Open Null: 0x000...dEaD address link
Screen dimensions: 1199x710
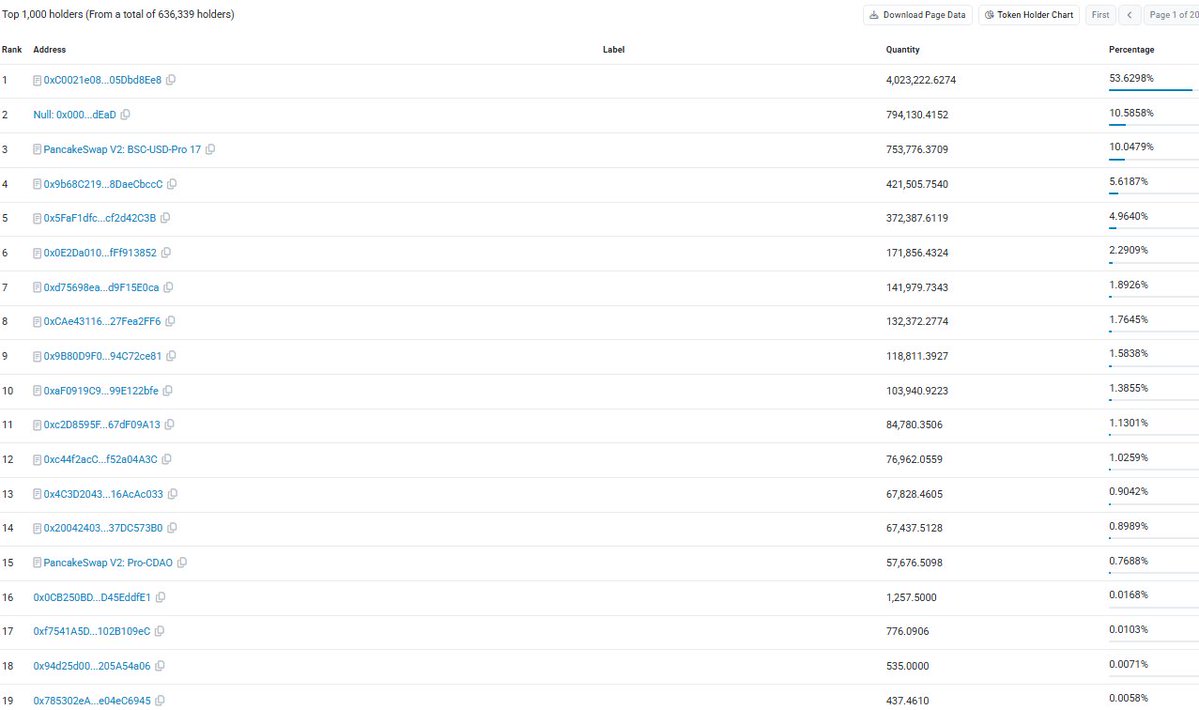click(x=74, y=115)
